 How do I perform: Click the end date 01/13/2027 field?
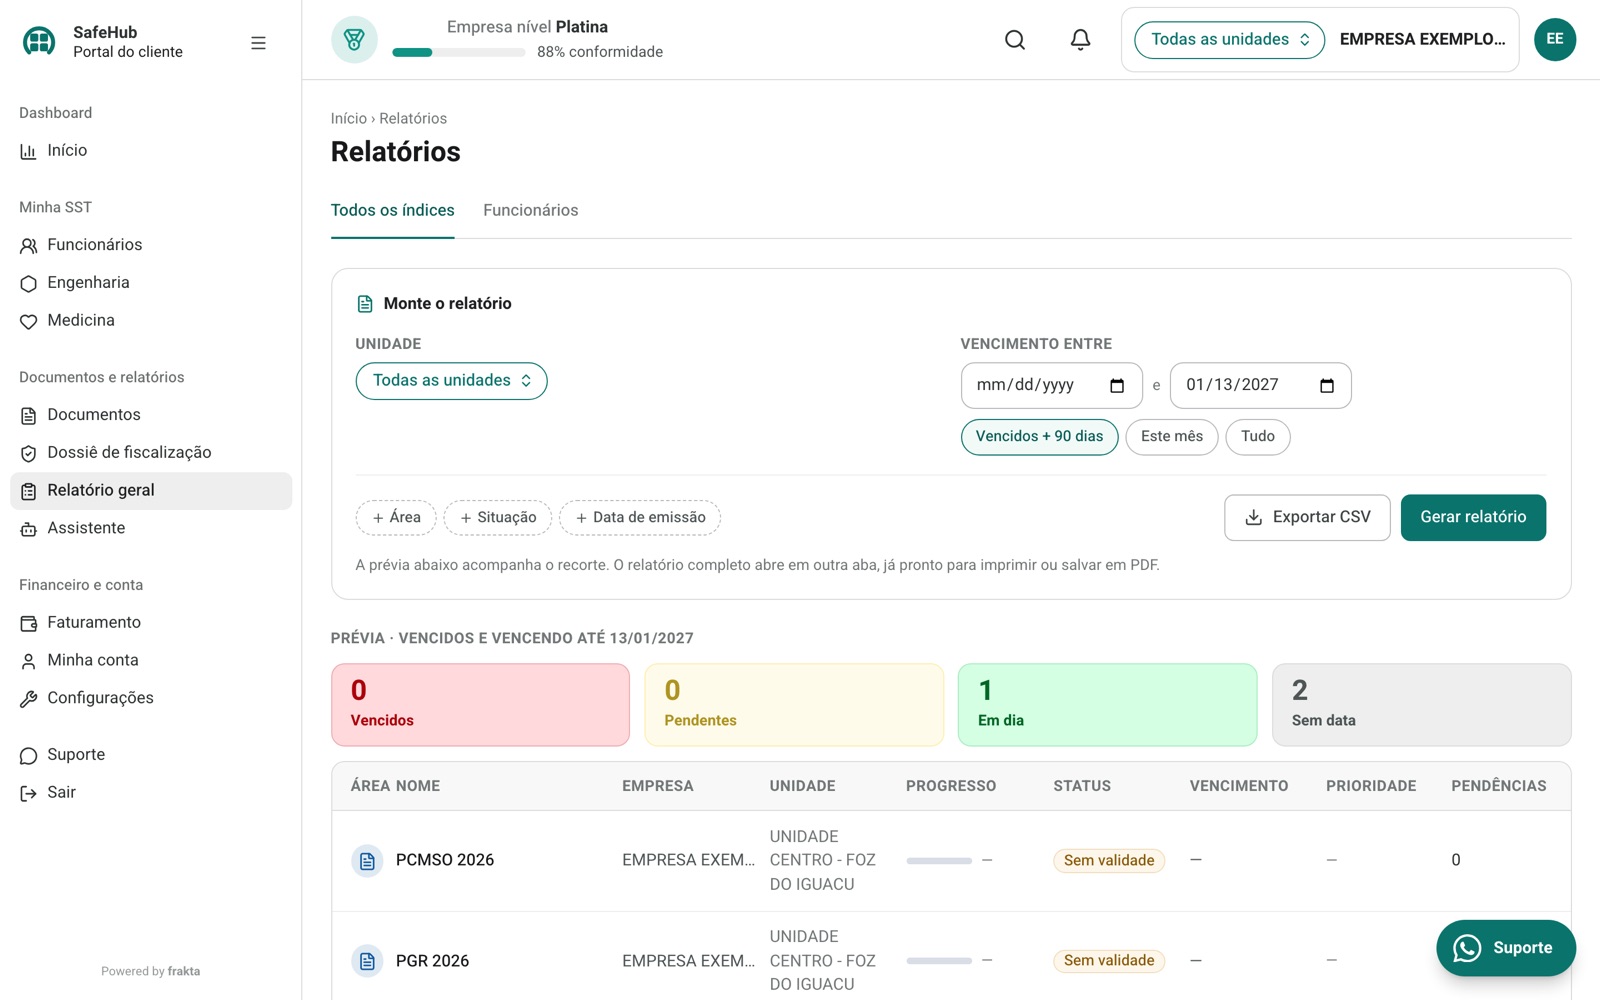tap(1261, 385)
